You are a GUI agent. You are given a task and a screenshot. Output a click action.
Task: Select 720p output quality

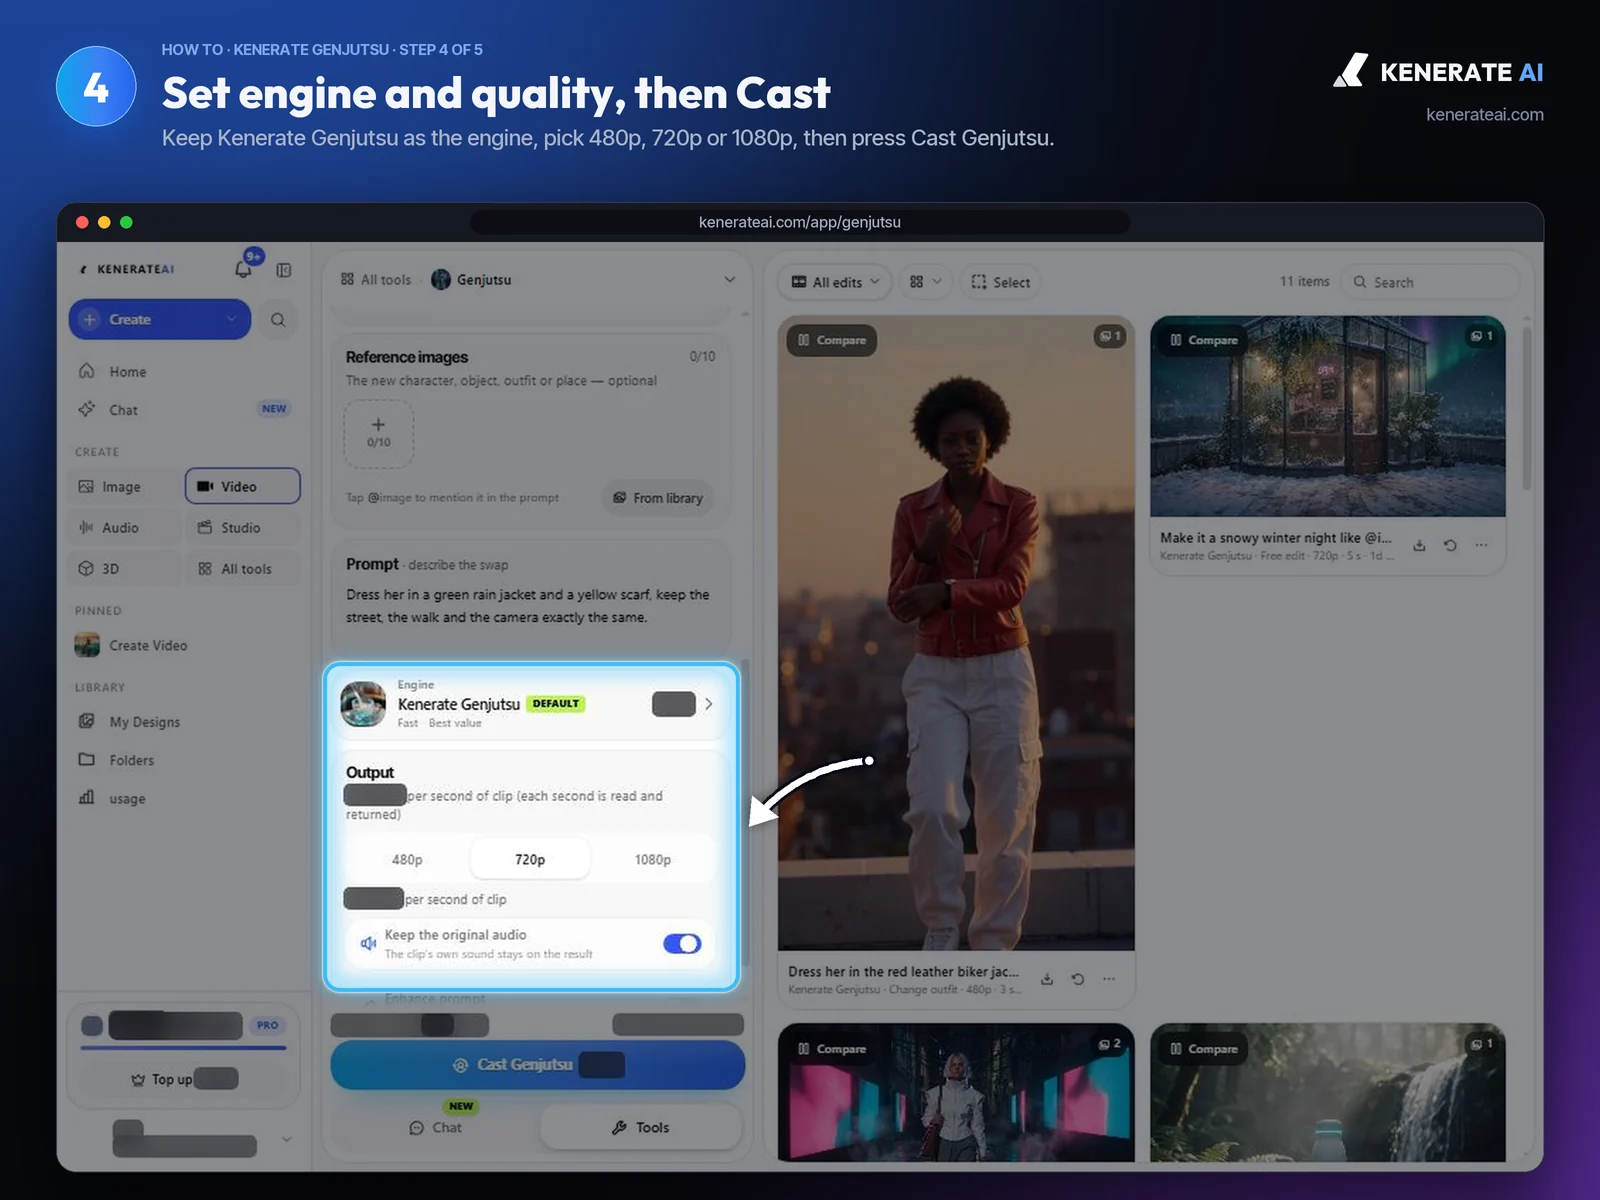530,859
